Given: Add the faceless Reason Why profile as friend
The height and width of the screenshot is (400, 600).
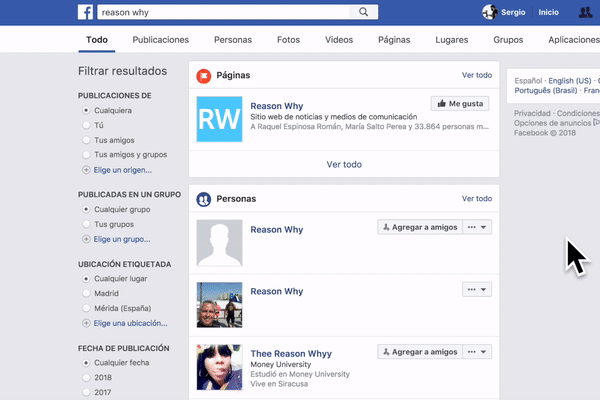Looking at the screenshot, I should [420, 227].
